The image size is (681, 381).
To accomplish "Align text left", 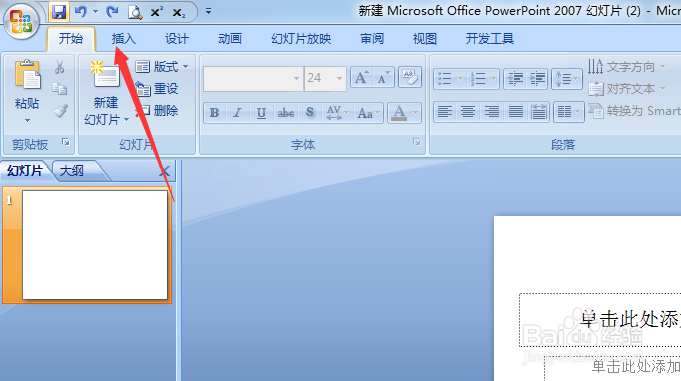I will pyautogui.click(x=445, y=112).
